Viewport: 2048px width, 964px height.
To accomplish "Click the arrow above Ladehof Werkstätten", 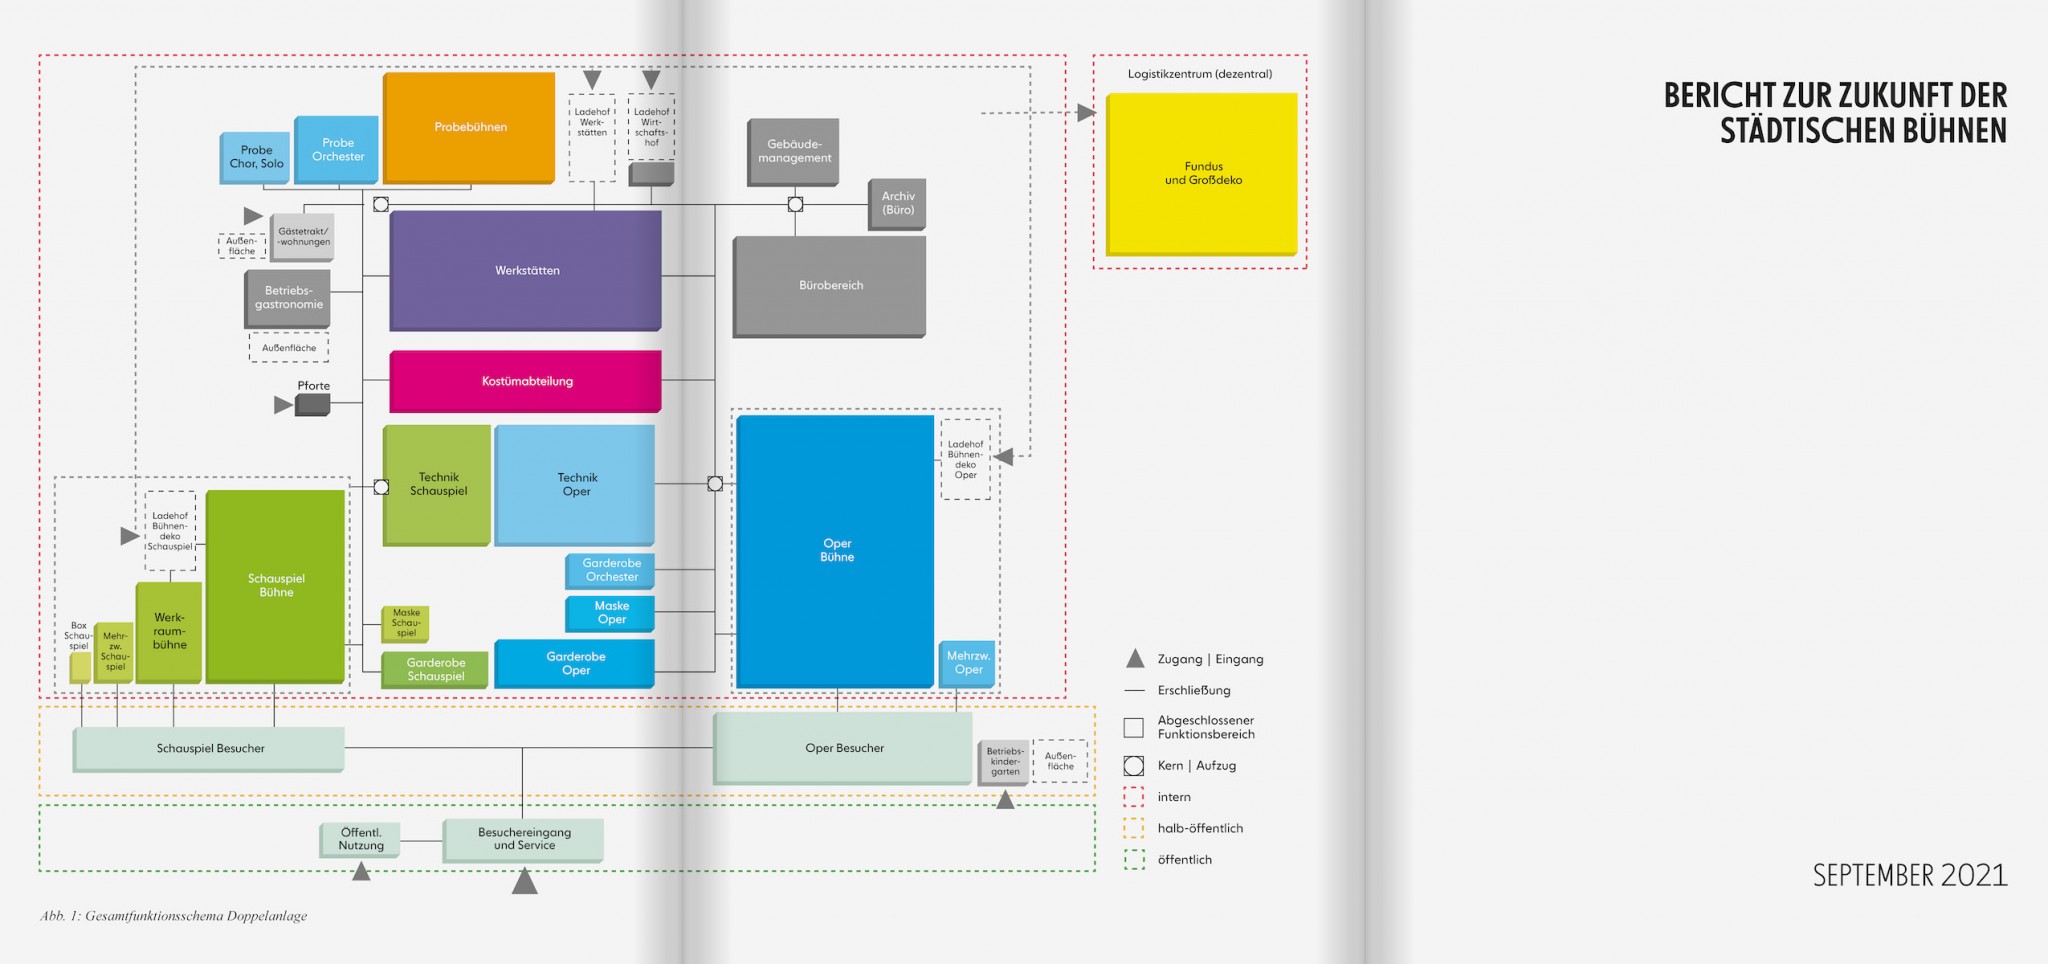I will point(592,79).
